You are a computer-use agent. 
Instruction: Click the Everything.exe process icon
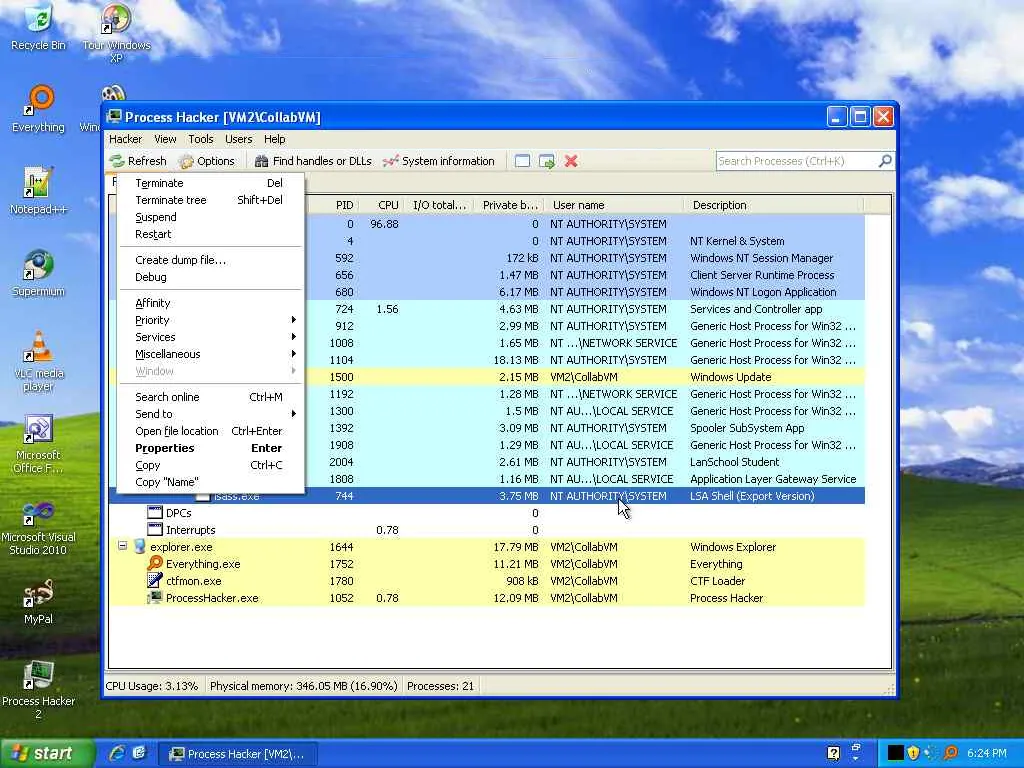click(155, 564)
